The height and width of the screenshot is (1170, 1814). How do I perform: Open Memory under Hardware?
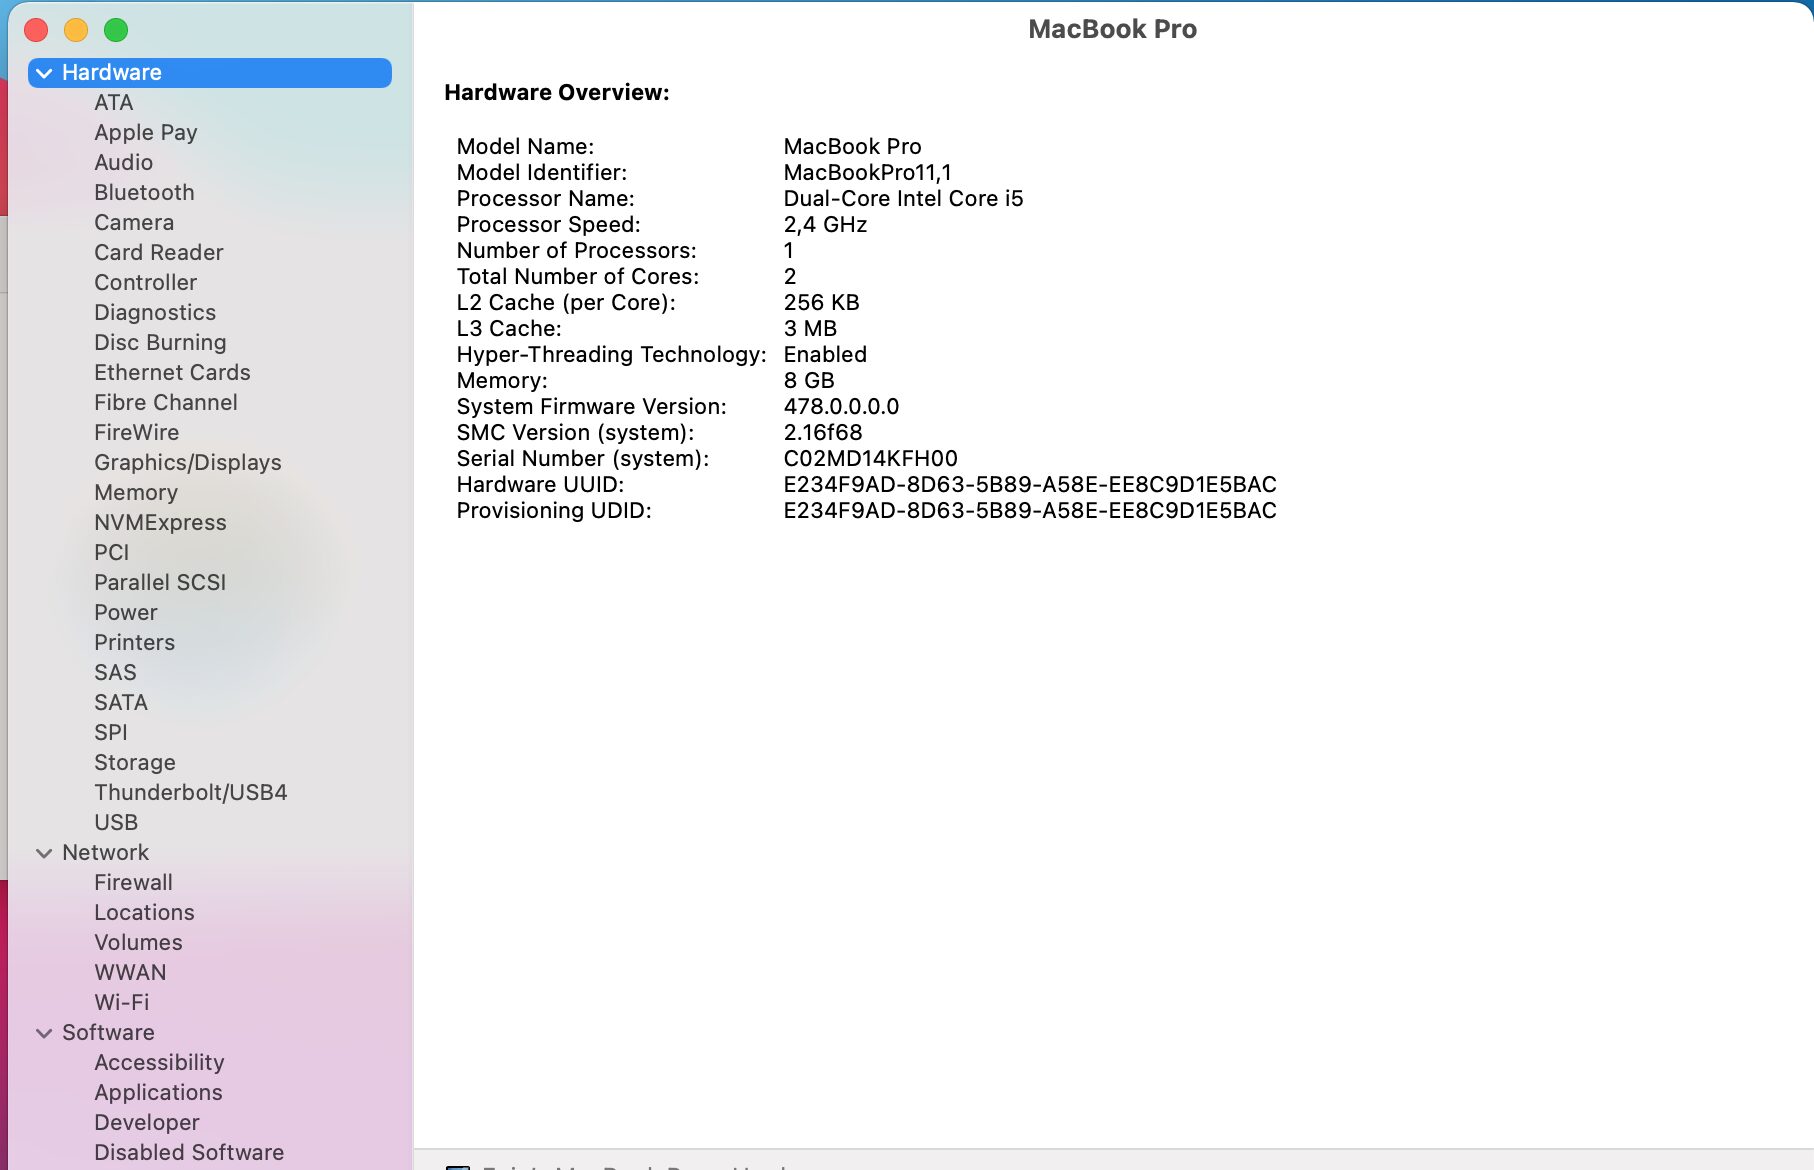[136, 493]
